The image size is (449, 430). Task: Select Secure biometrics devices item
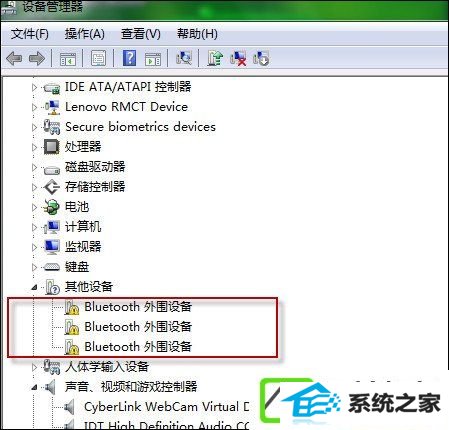coord(140,127)
